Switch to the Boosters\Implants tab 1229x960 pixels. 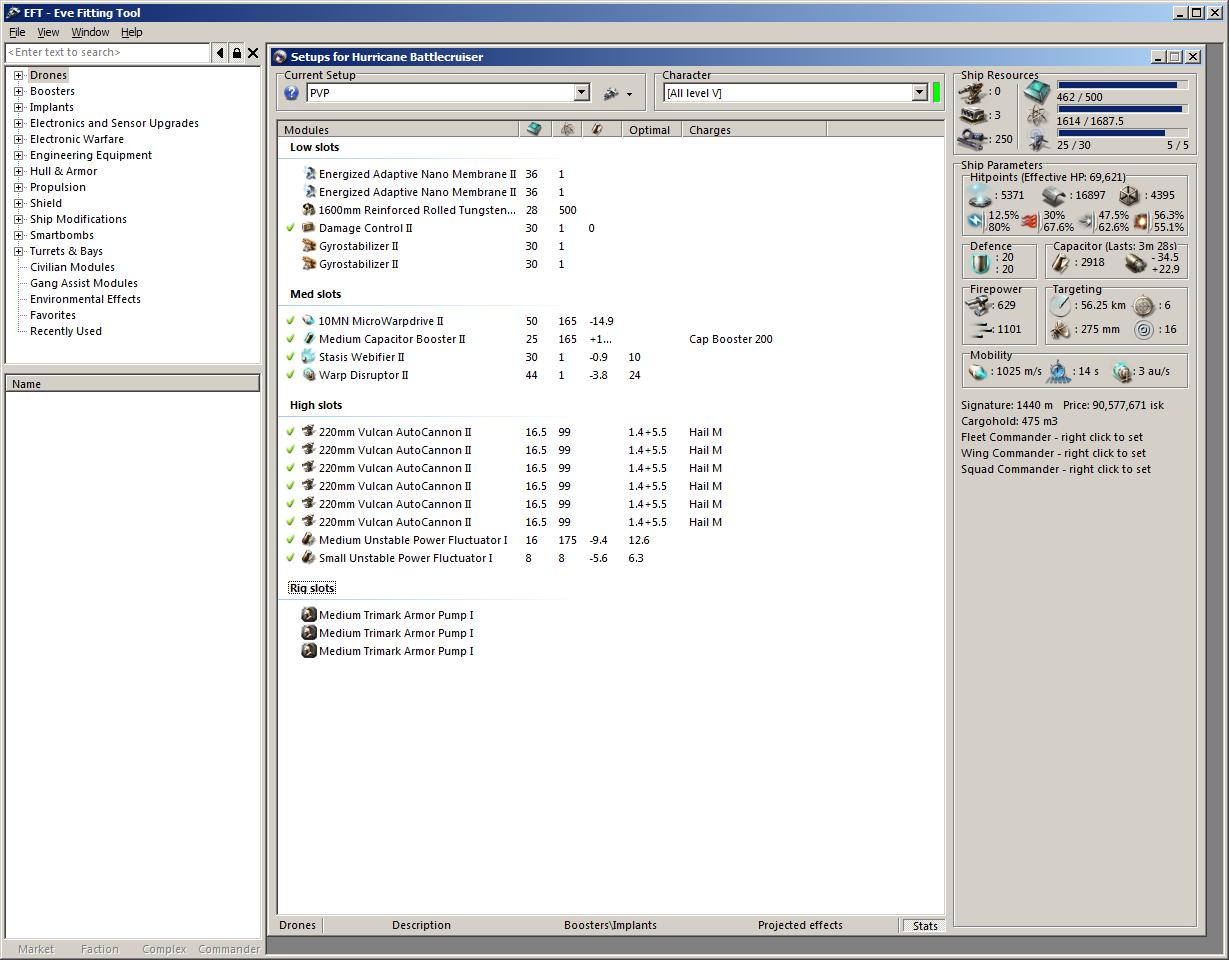[x=610, y=925]
